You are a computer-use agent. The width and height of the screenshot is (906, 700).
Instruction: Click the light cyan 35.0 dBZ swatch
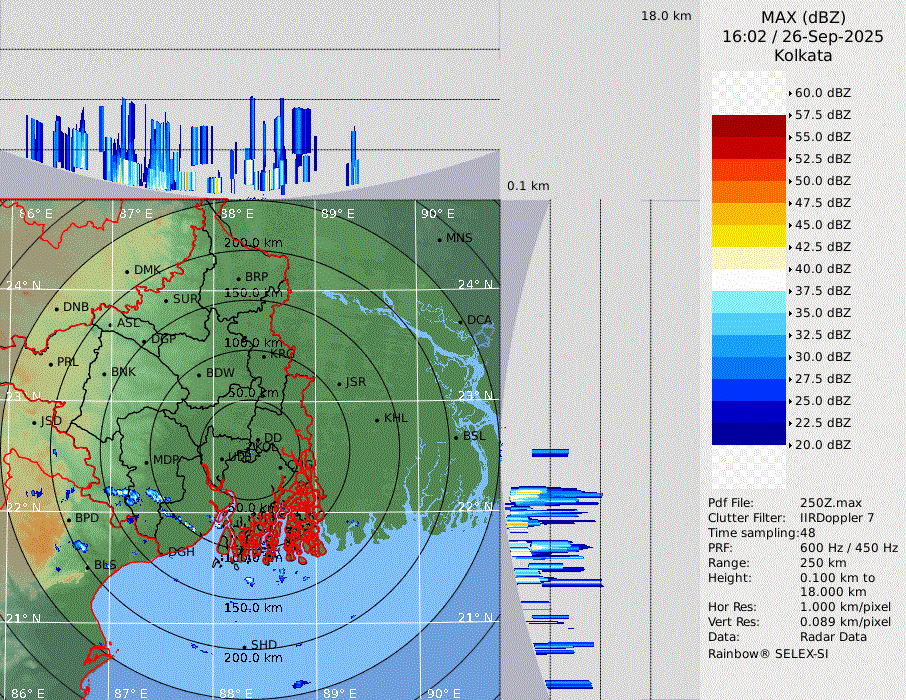749,302
